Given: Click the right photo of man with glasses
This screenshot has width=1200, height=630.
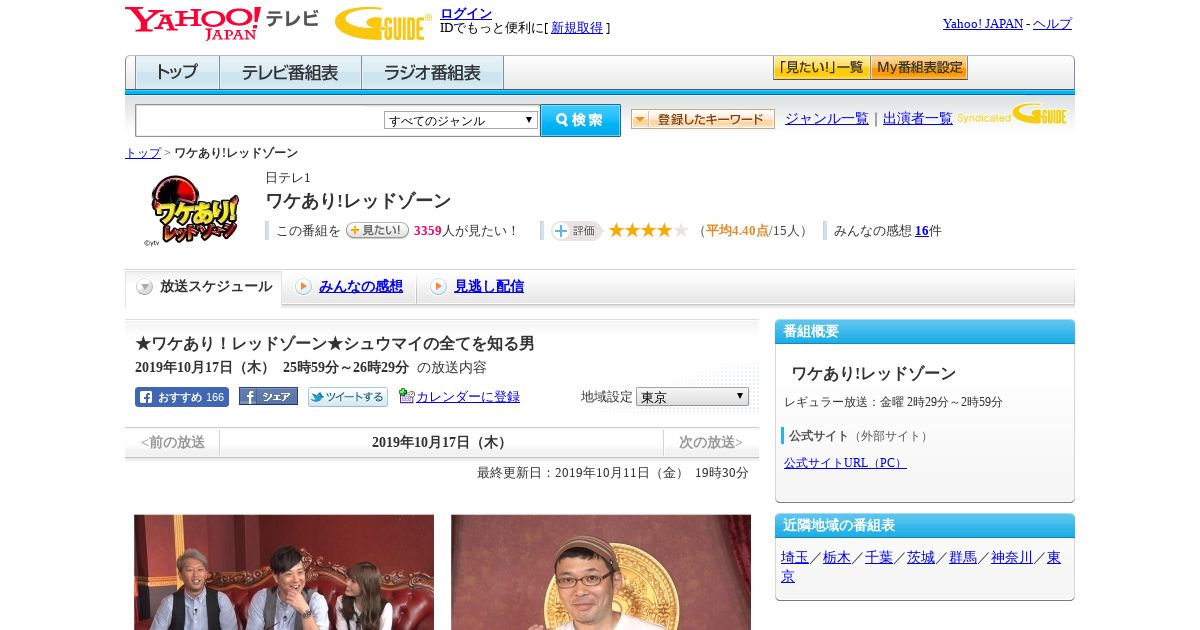Looking at the screenshot, I should click(601, 572).
